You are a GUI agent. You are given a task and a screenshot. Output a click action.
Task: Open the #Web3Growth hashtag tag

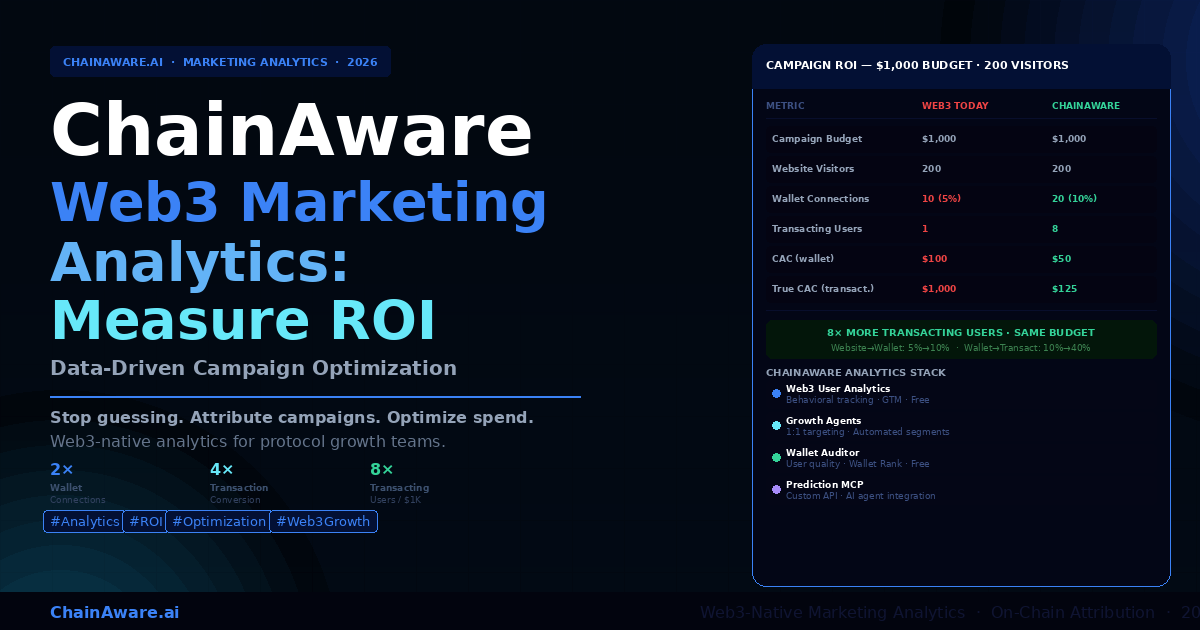coord(323,521)
